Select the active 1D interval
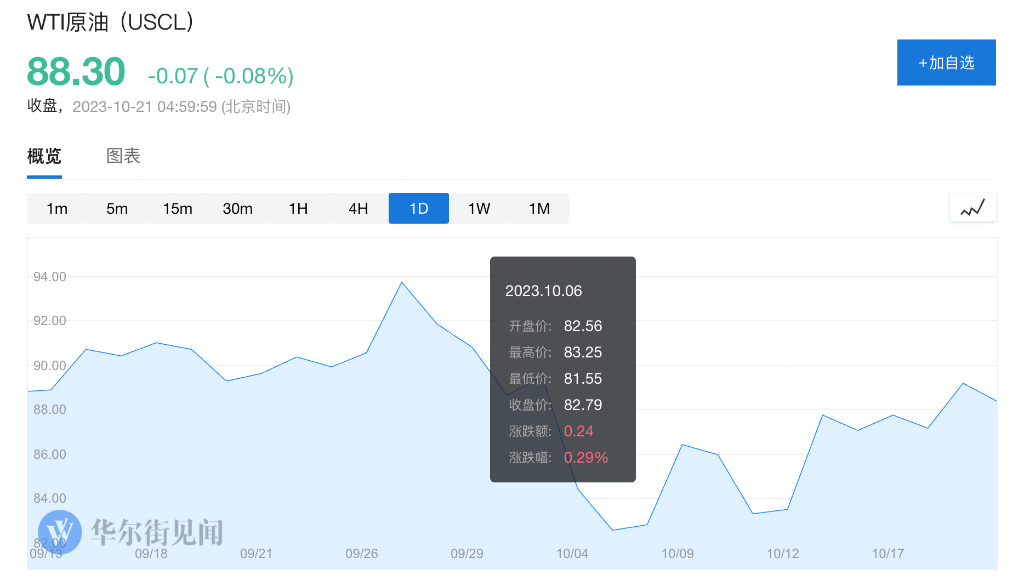The image size is (1024, 585). (418, 209)
